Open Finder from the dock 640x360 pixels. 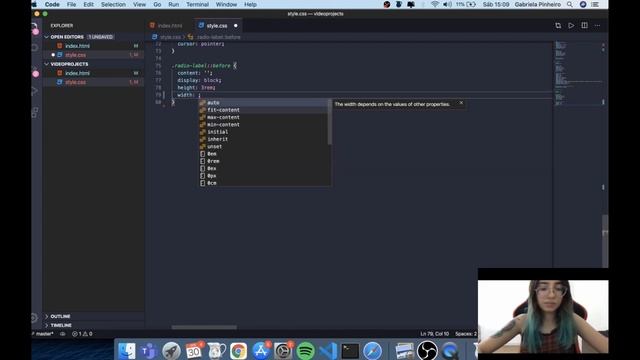click(127, 351)
